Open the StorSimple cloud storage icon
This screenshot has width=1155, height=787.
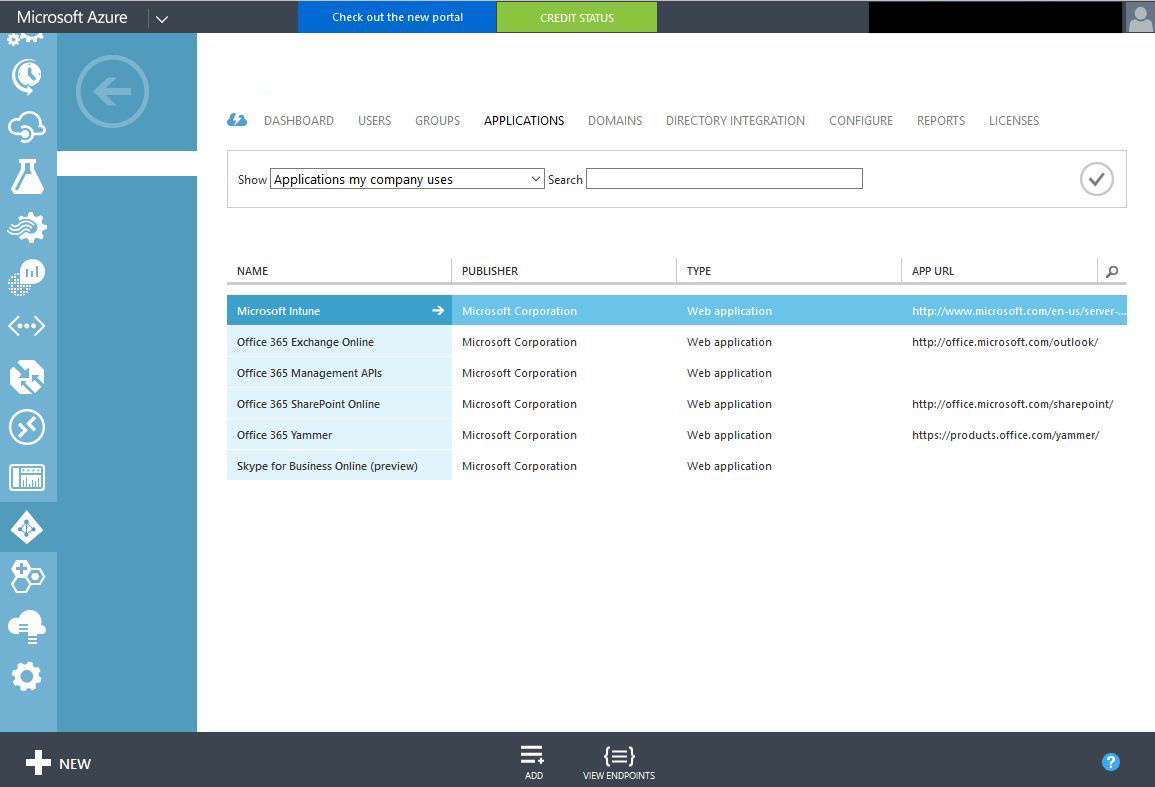pyautogui.click(x=27, y=626)
